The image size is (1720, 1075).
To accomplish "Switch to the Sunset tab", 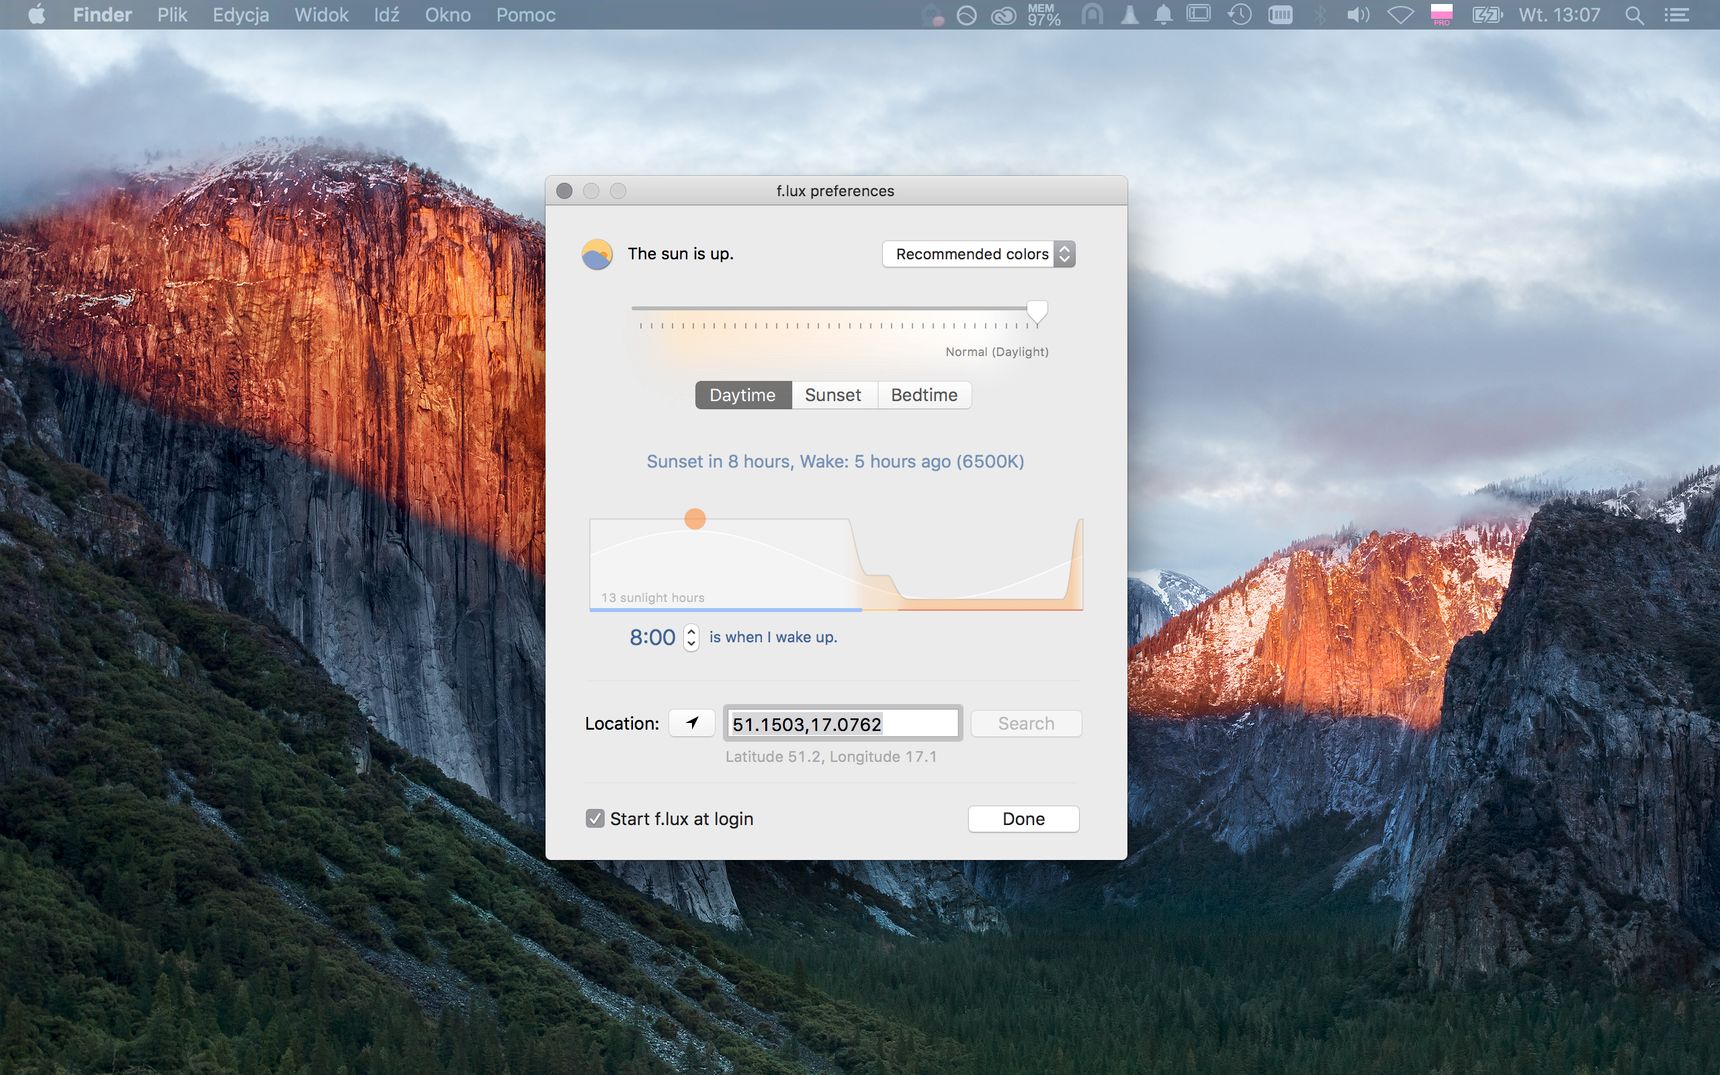I will [834, 395].
